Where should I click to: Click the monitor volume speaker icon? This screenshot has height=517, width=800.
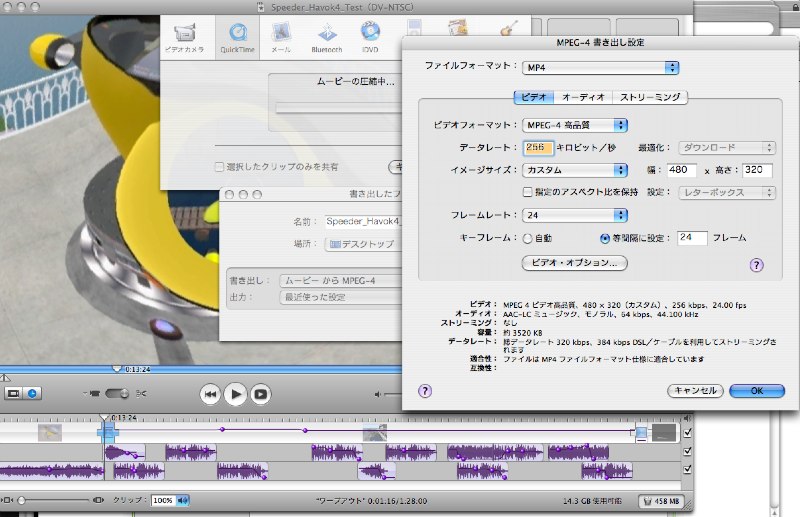pyautogui.click(x=378, y=394)
